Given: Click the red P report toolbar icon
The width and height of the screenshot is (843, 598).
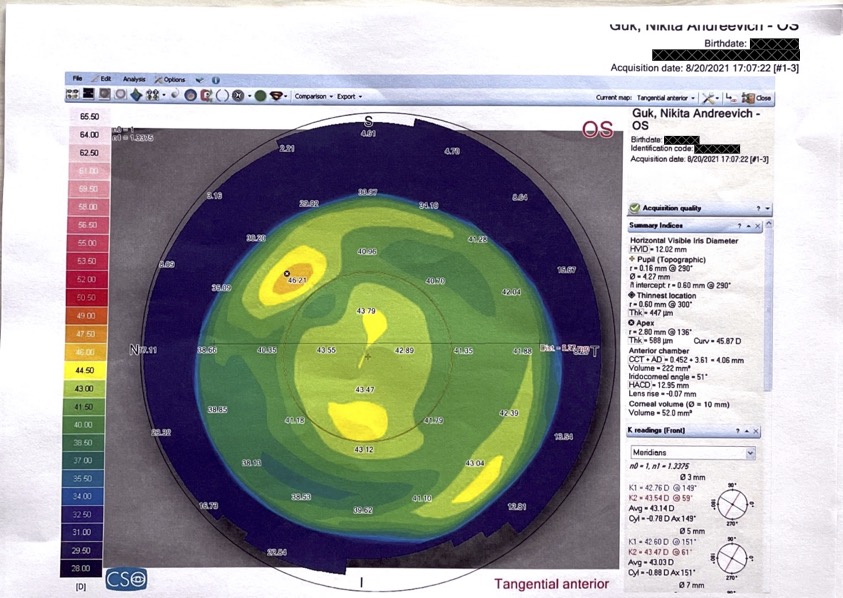Looking at the screenshot, I should click(206, 96).
